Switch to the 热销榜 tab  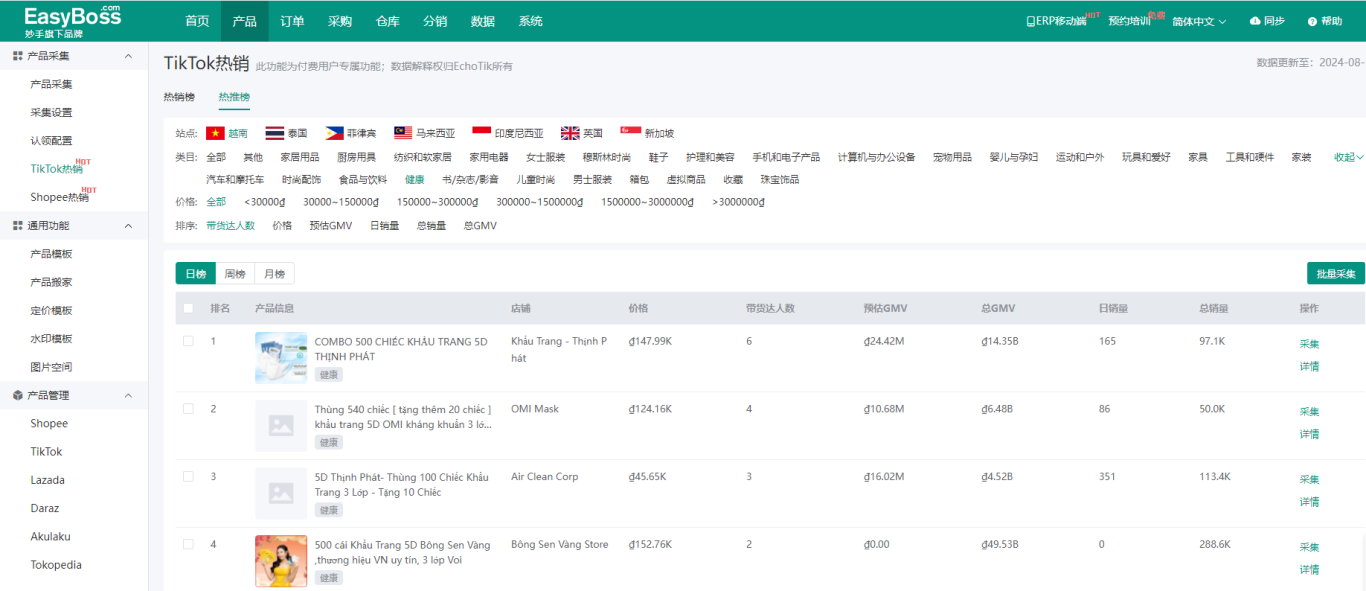pyautogui.click(x=179, y=97)
